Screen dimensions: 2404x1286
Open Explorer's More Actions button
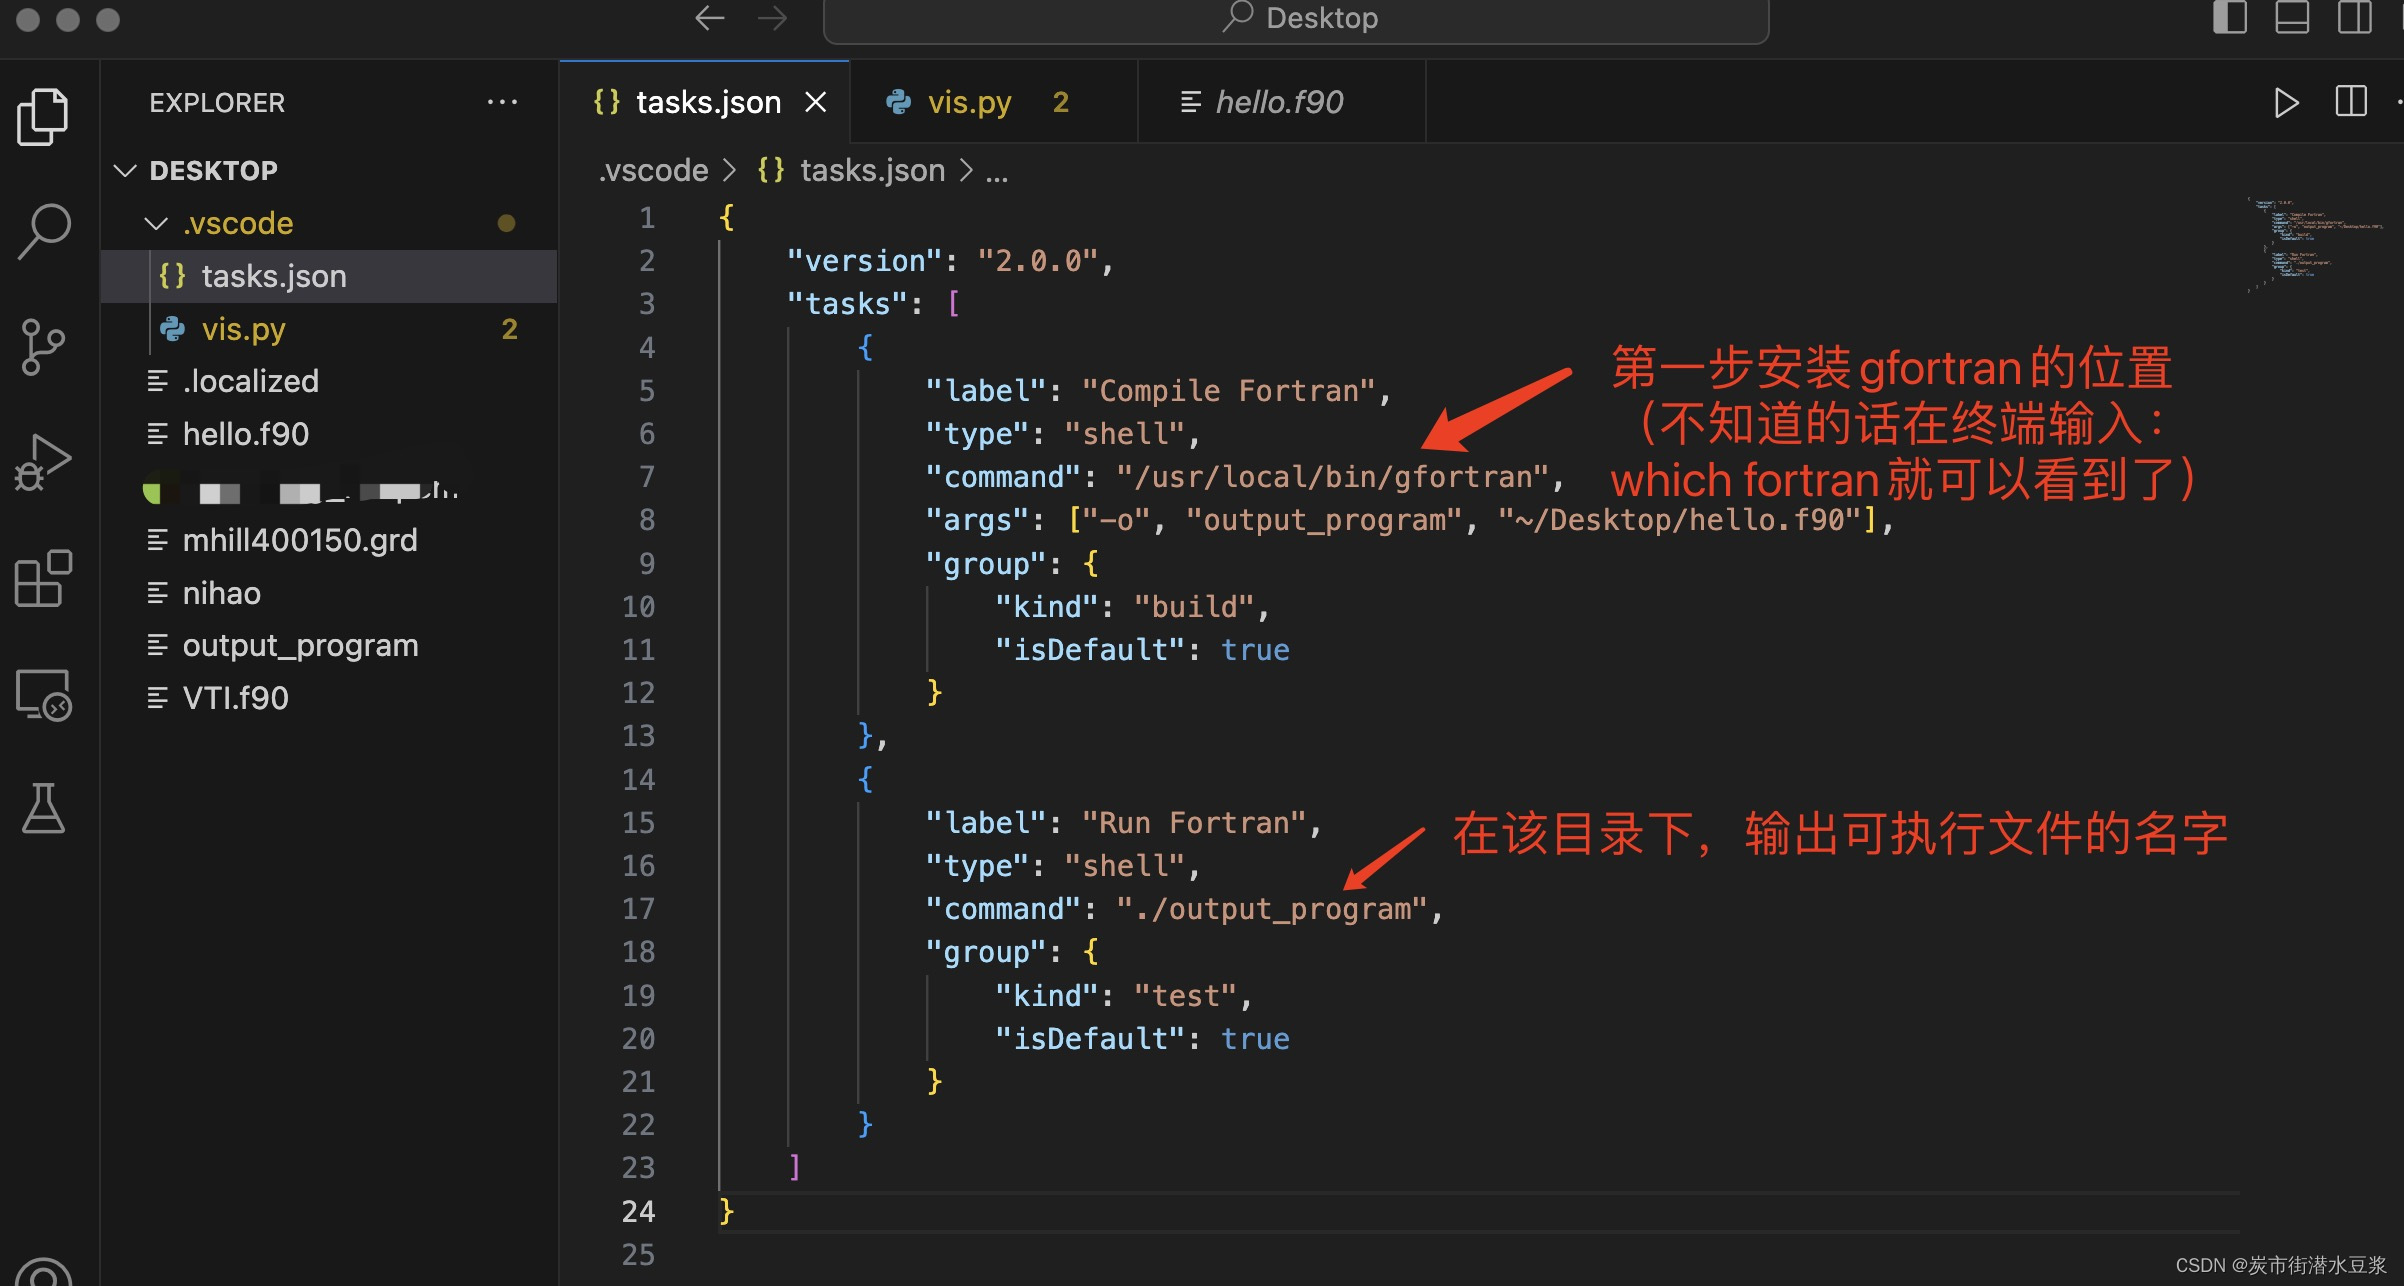(503, 101)
